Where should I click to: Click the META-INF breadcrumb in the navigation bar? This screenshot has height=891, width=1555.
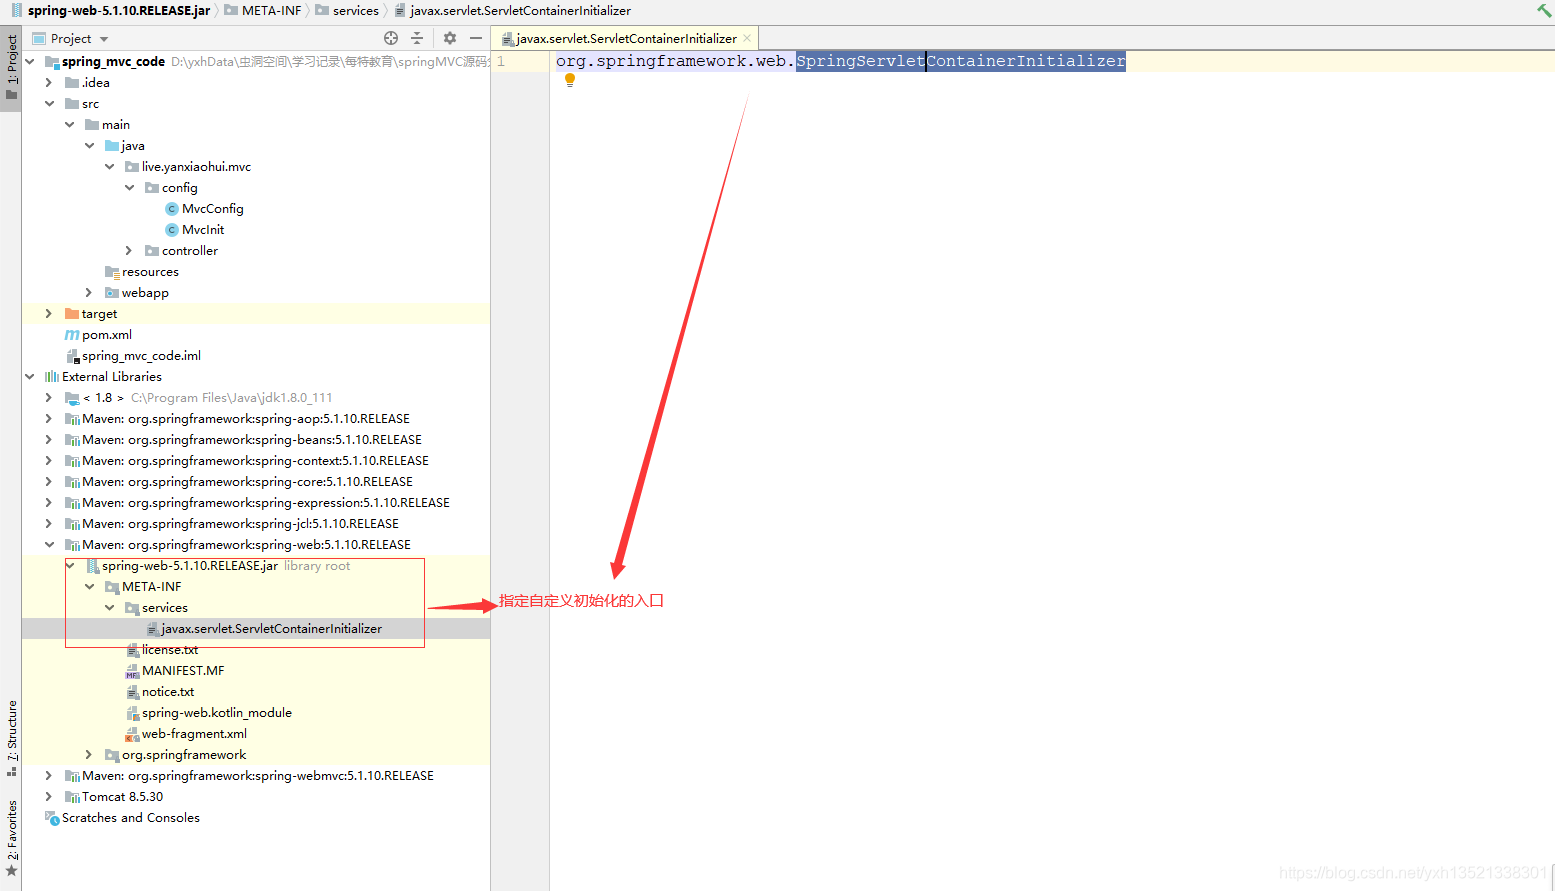point(263,10)
